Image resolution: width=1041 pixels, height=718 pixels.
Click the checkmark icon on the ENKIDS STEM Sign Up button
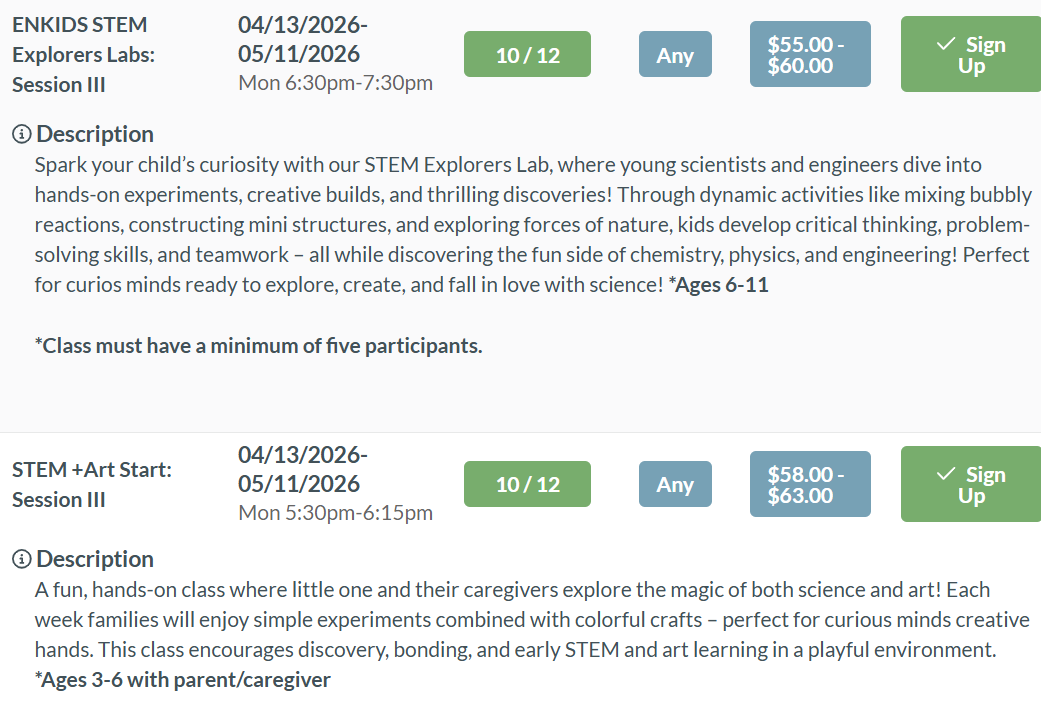coord(945,45)
